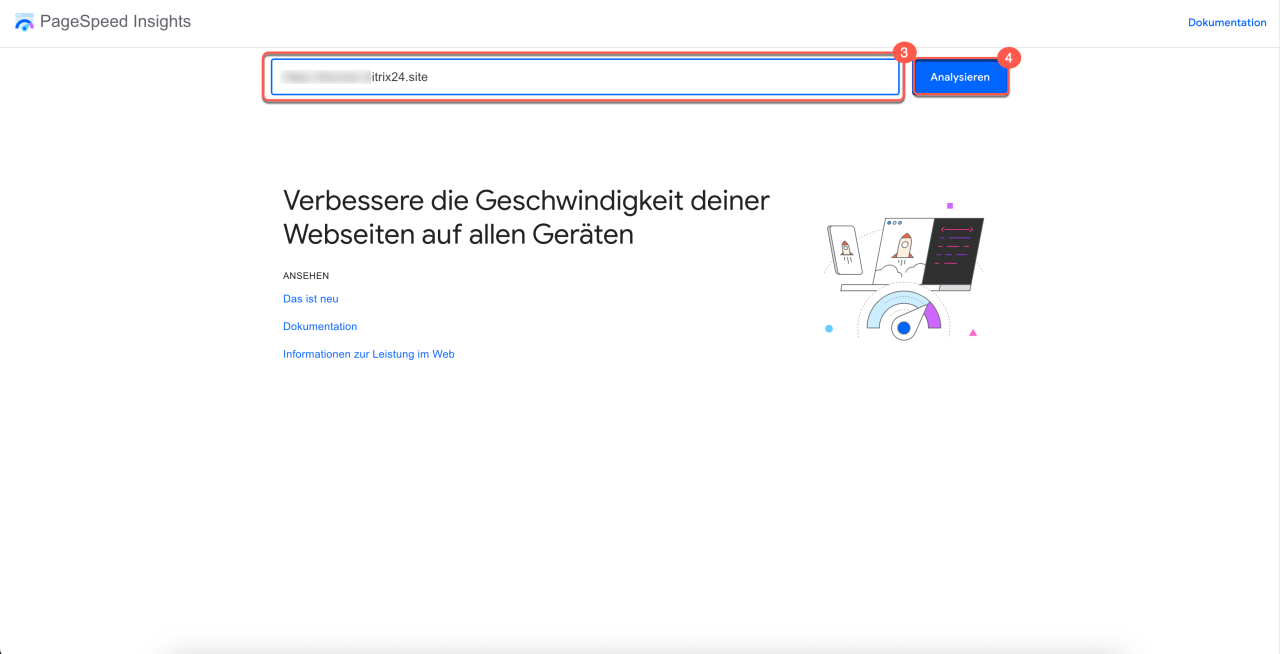Open the Dokumentation link in header
The height and width of the screenshot is (654, 1280).
tap(1227, 22)
